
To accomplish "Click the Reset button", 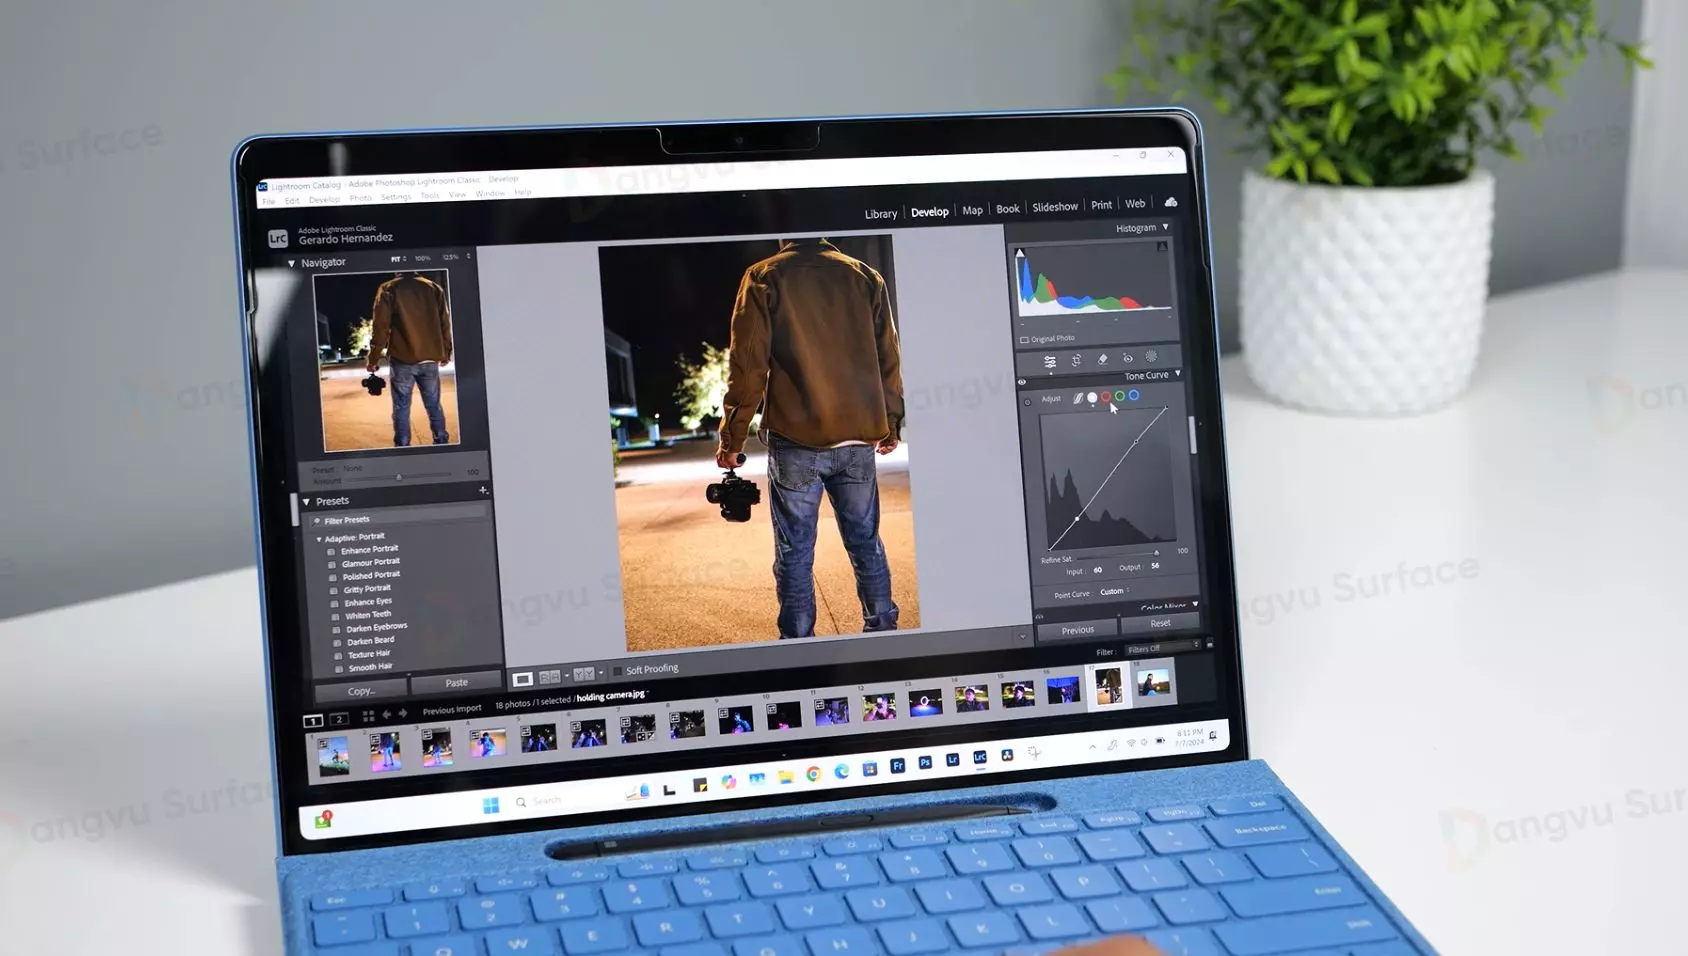I will click(1160, 623).
